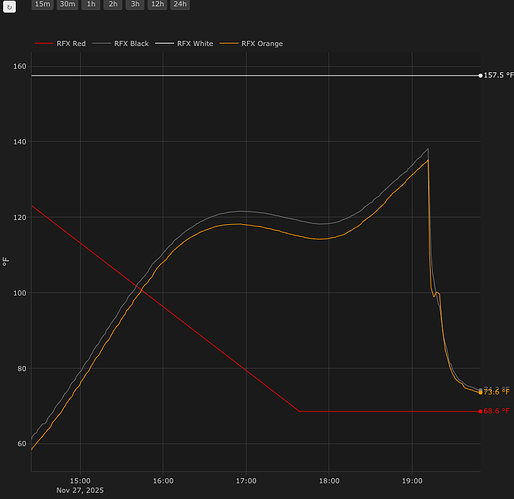Click the 17:00 x-axis tick label
514x499 pixels.
[246, 481]
